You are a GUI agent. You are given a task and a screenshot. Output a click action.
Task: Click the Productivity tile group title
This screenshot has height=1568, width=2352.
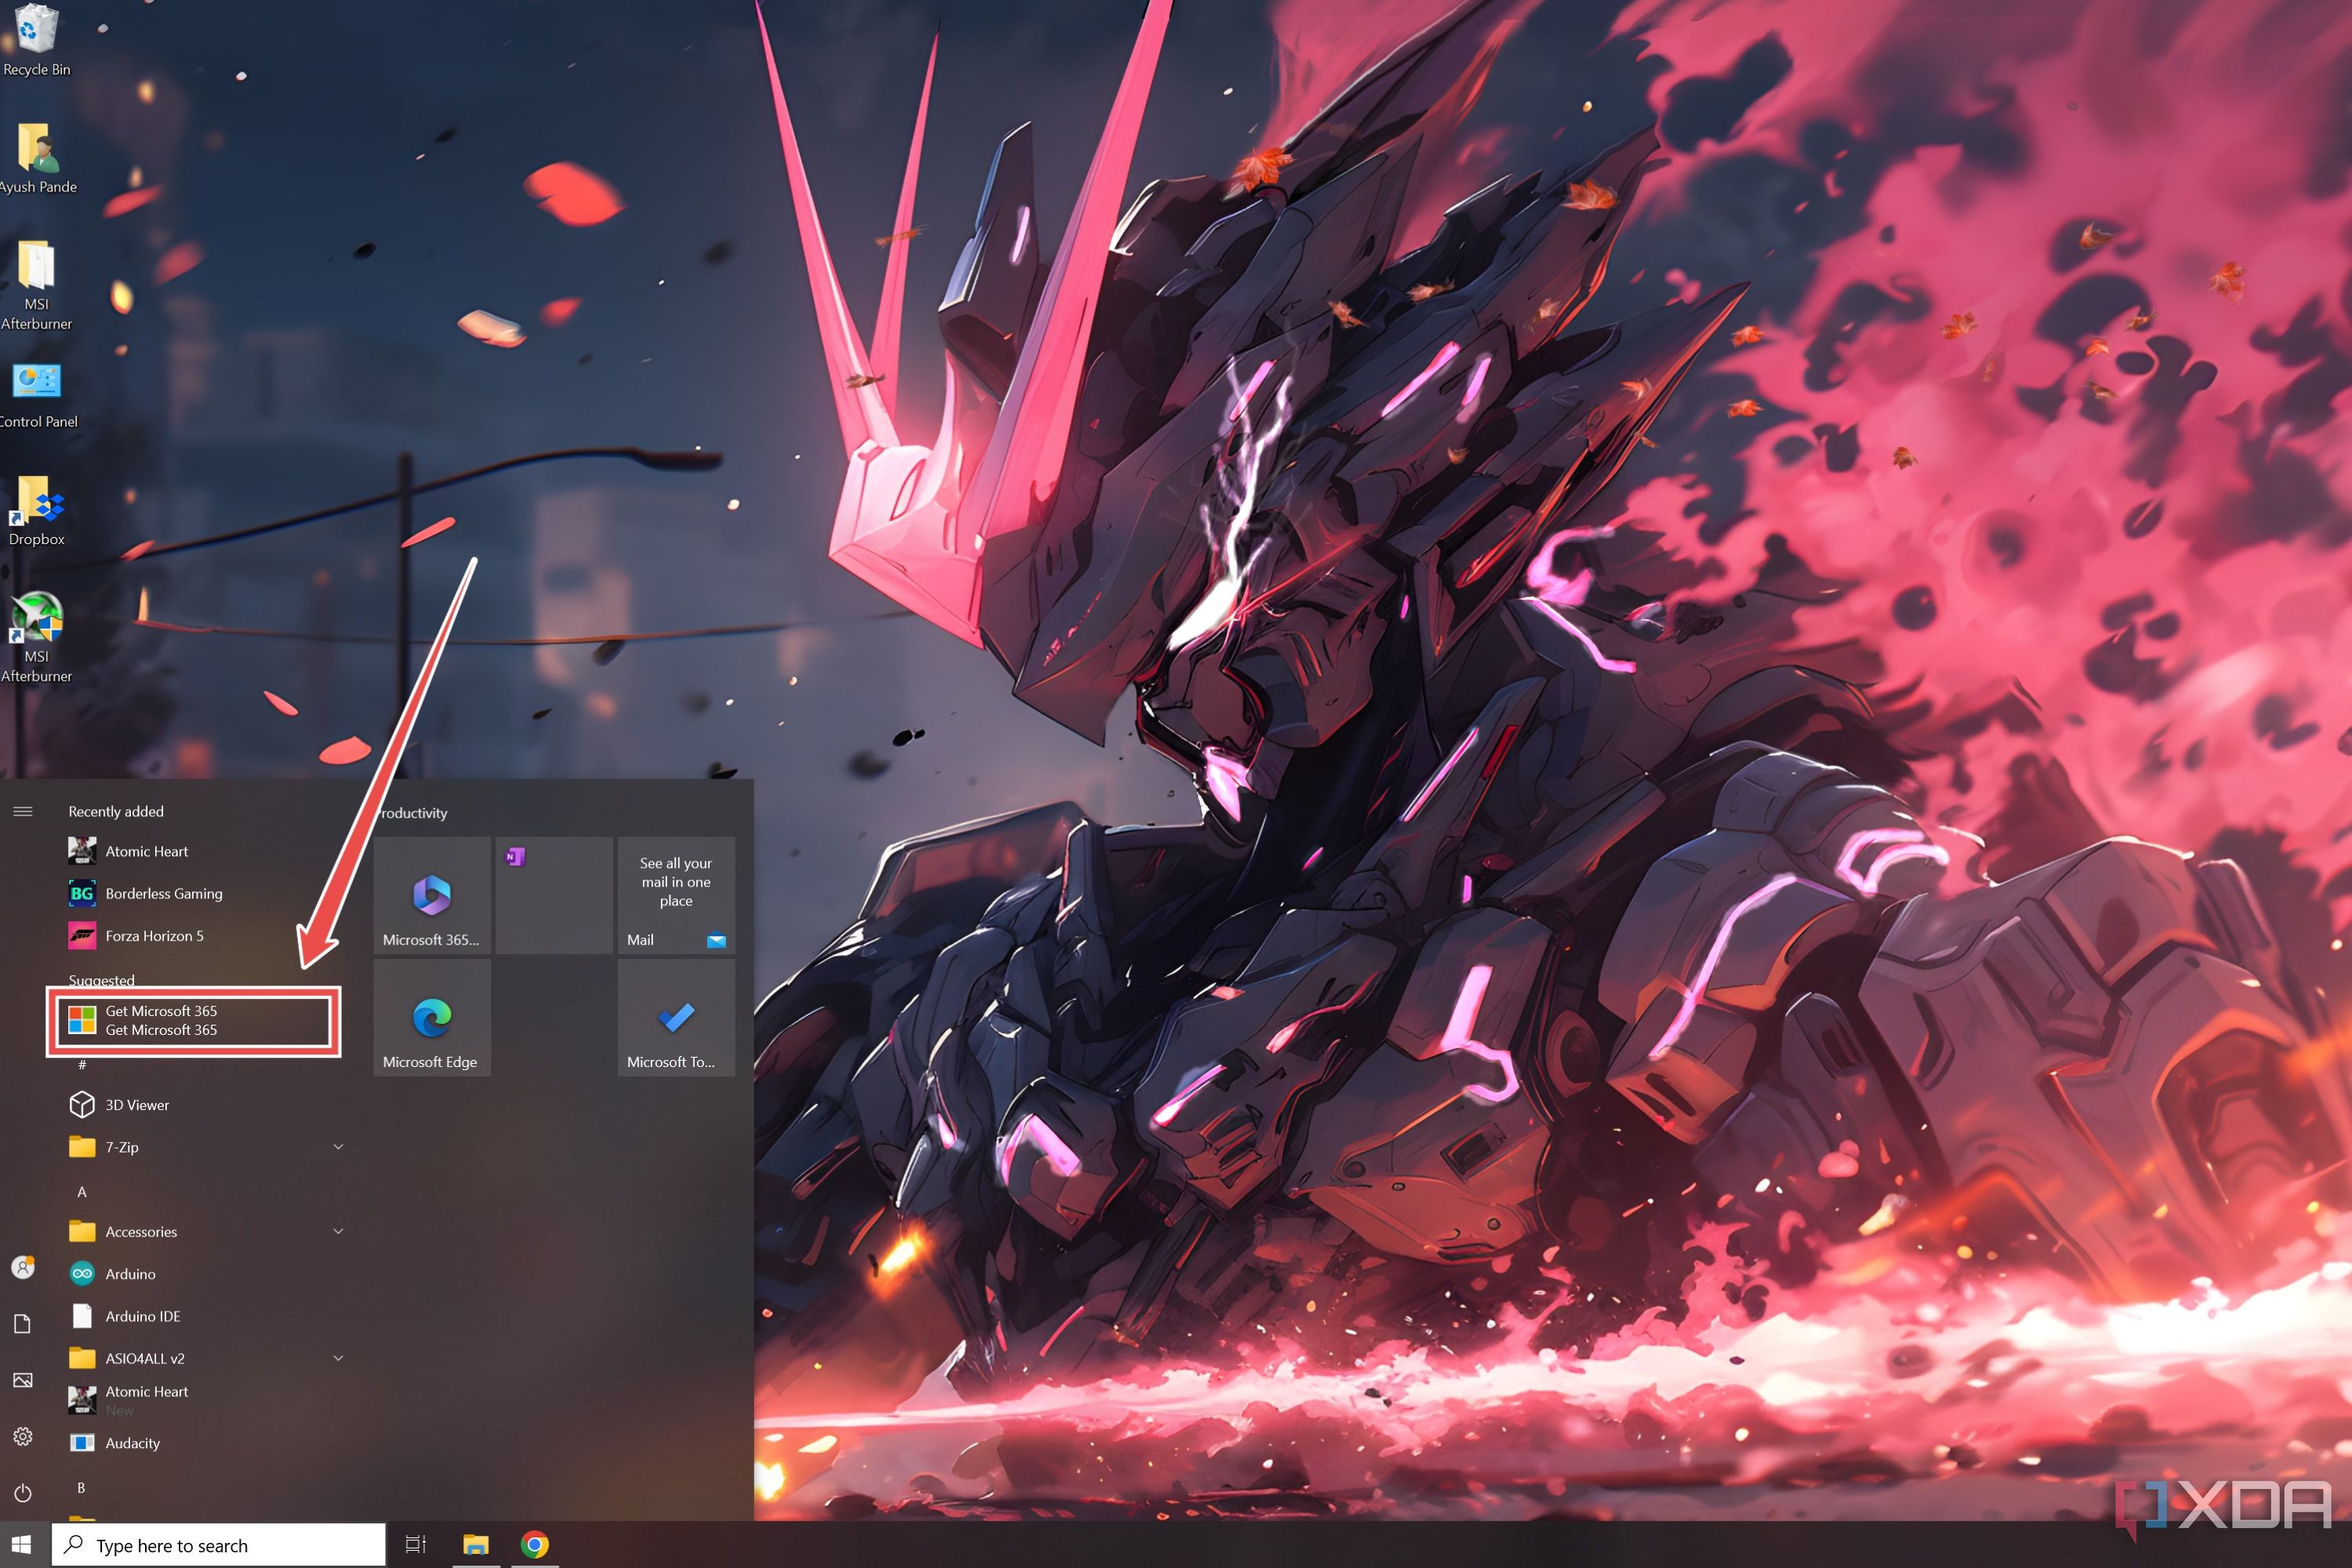[412, 812]
